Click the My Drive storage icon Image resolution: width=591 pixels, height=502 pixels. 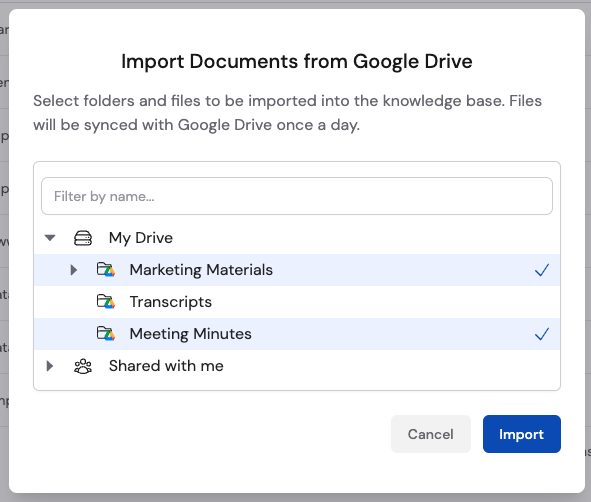click(x=83, y=238)
